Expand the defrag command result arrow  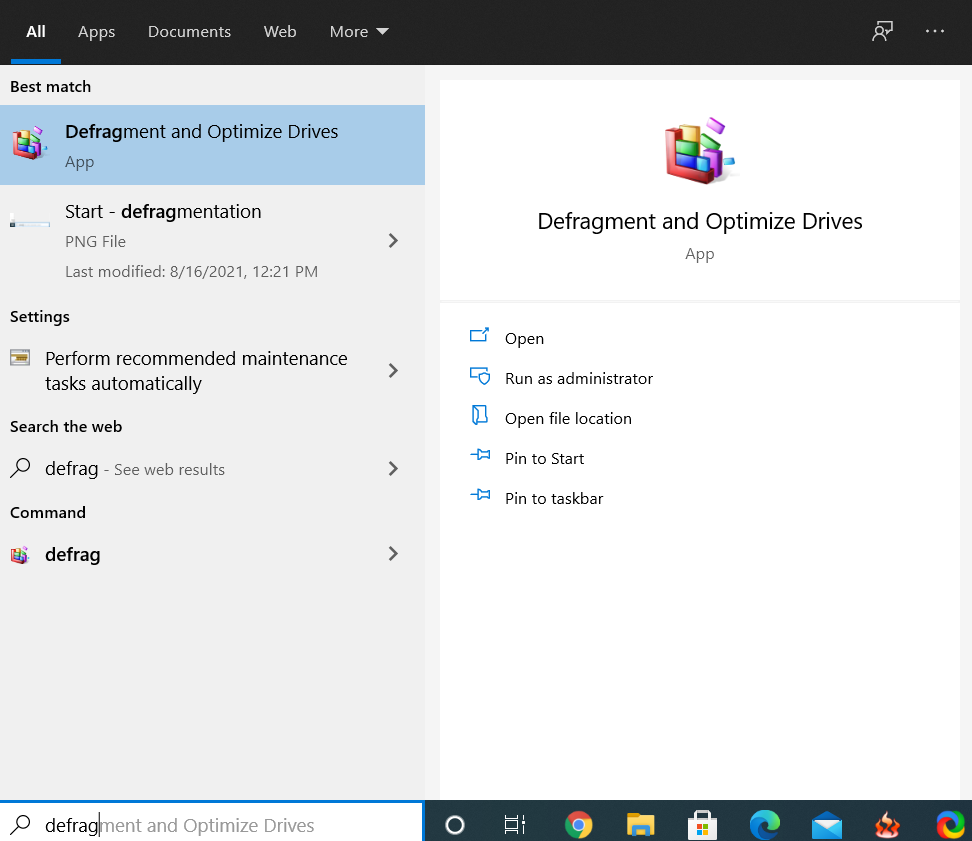point(393,554)
